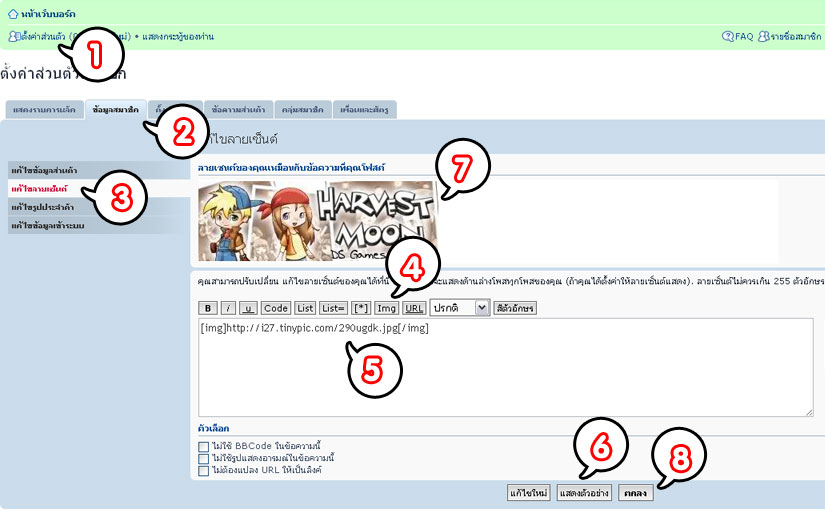This screenshot has height=510, width=825.
Task: Open the friends and foes tab
Action: tap(364, 110)
